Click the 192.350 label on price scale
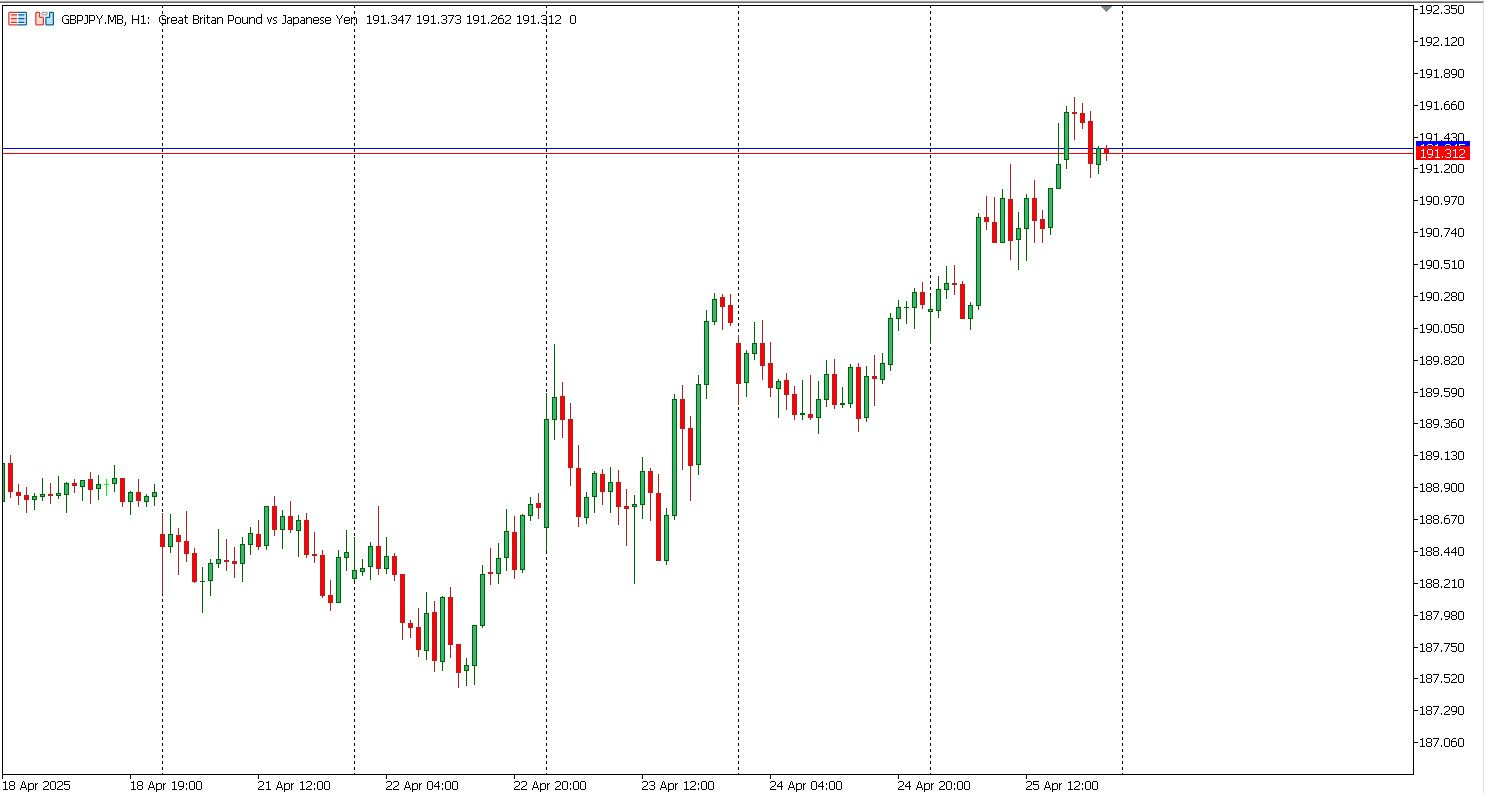Image resolution: width=1485 pixels, height=793 pixels. tap(1442, 10)
